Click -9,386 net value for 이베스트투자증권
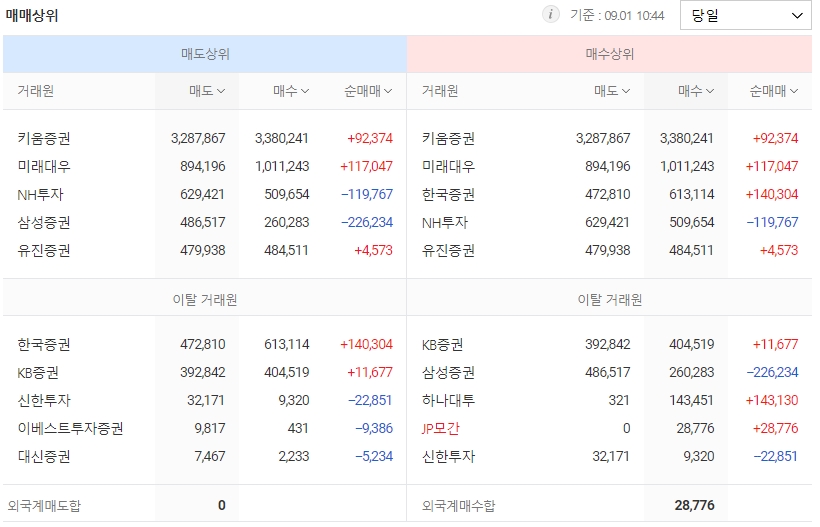Viewport: 820px width, 527px height. tap(374, 429)
